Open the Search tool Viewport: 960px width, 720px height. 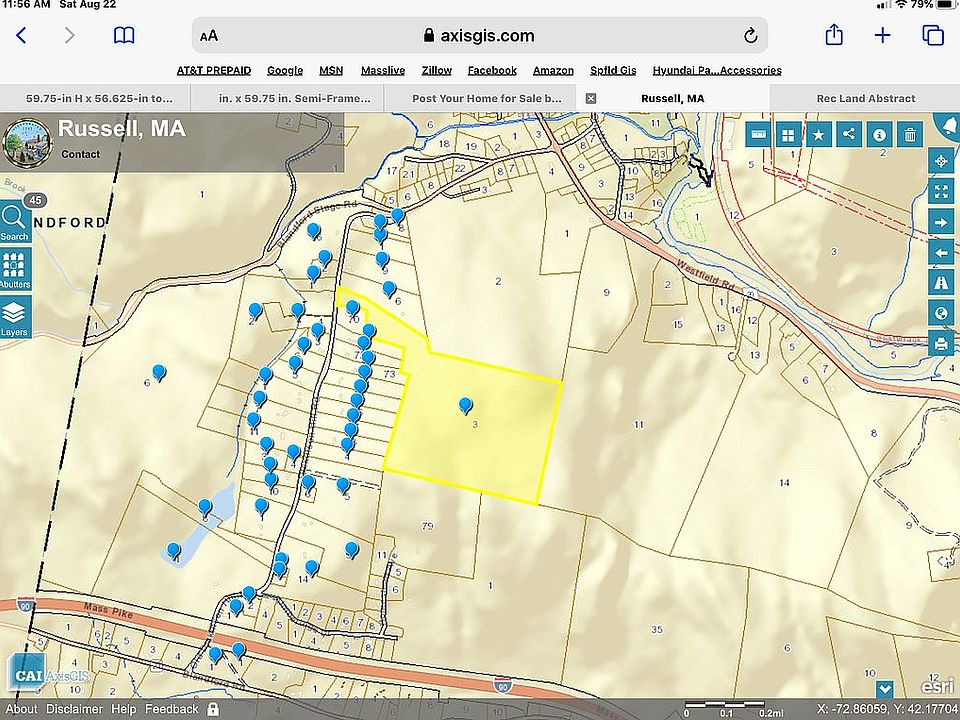pos(15,223)
